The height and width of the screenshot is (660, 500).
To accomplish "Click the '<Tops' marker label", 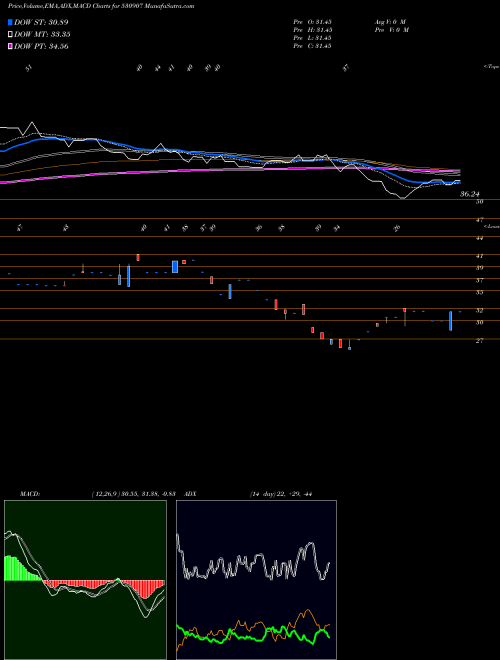I will (492, 67).
